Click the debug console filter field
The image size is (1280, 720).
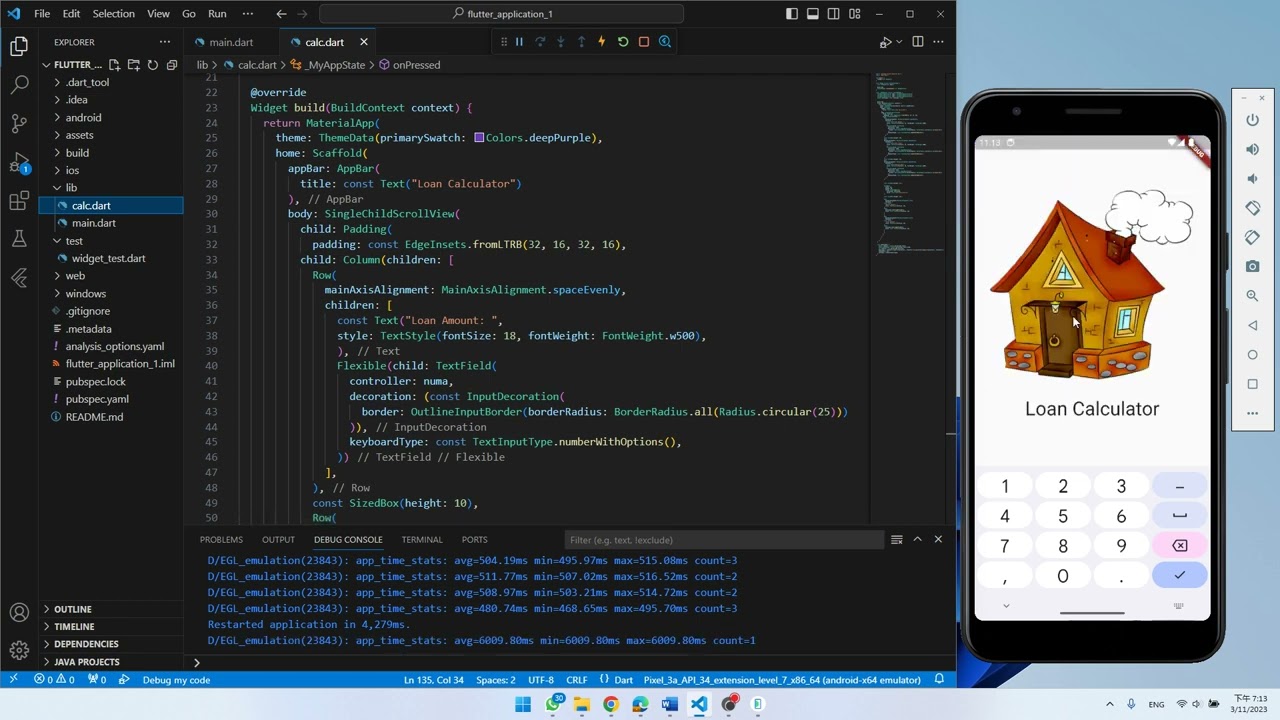tap(725, 540)
